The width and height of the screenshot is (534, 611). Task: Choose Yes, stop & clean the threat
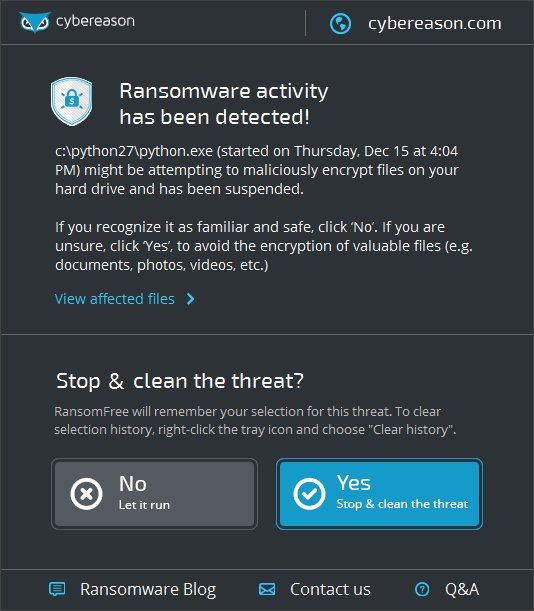pyautogui.click(x=379, y=494)
